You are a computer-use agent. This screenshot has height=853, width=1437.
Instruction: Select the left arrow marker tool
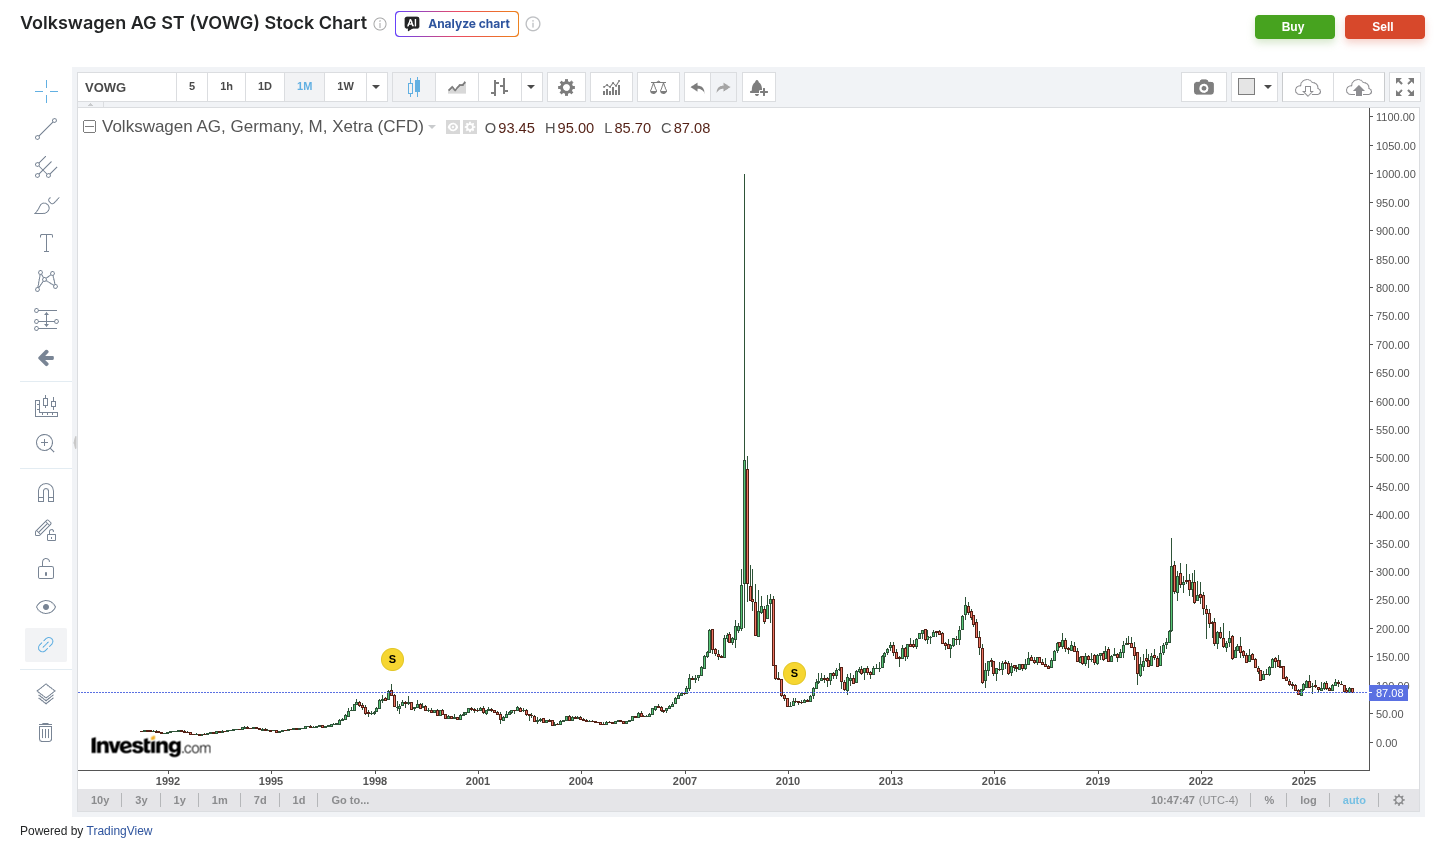(46, 358)
